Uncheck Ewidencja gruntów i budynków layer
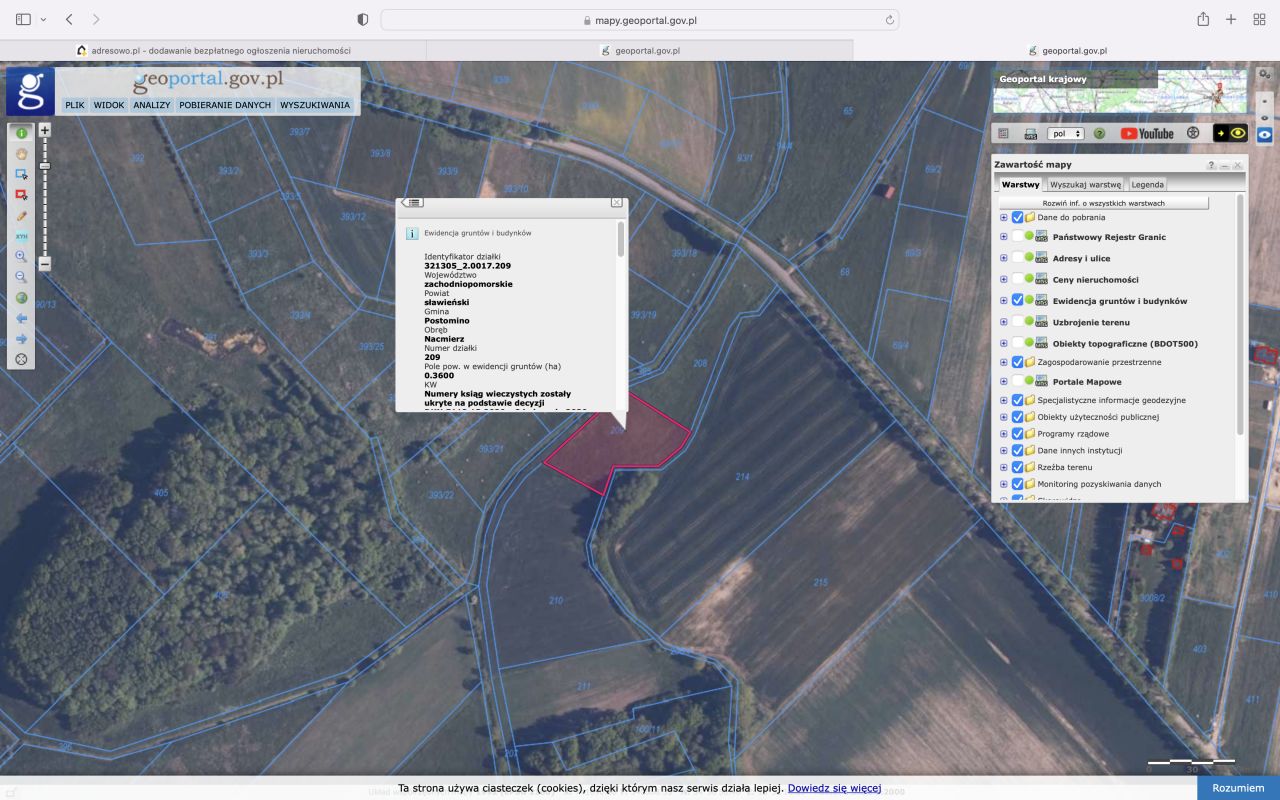 [1017, 300]
